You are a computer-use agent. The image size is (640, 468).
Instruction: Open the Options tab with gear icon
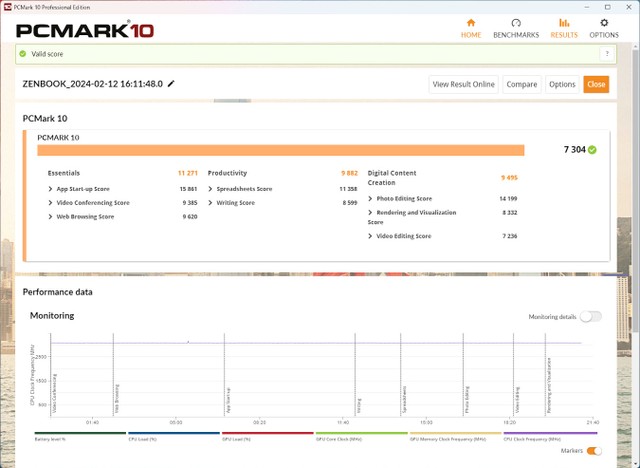point(604,29)
